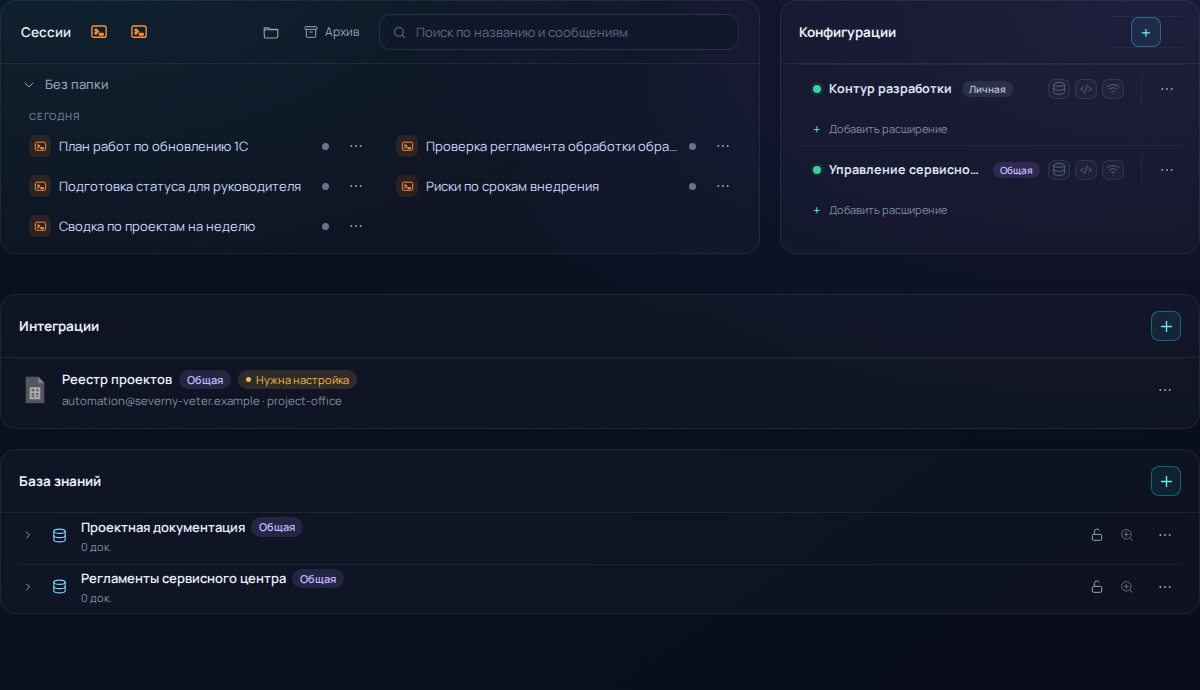Viewport: 1200px width, 690px height.
Task: Click the code icon for Управление сервисно…
Action: click(1086, 170)
